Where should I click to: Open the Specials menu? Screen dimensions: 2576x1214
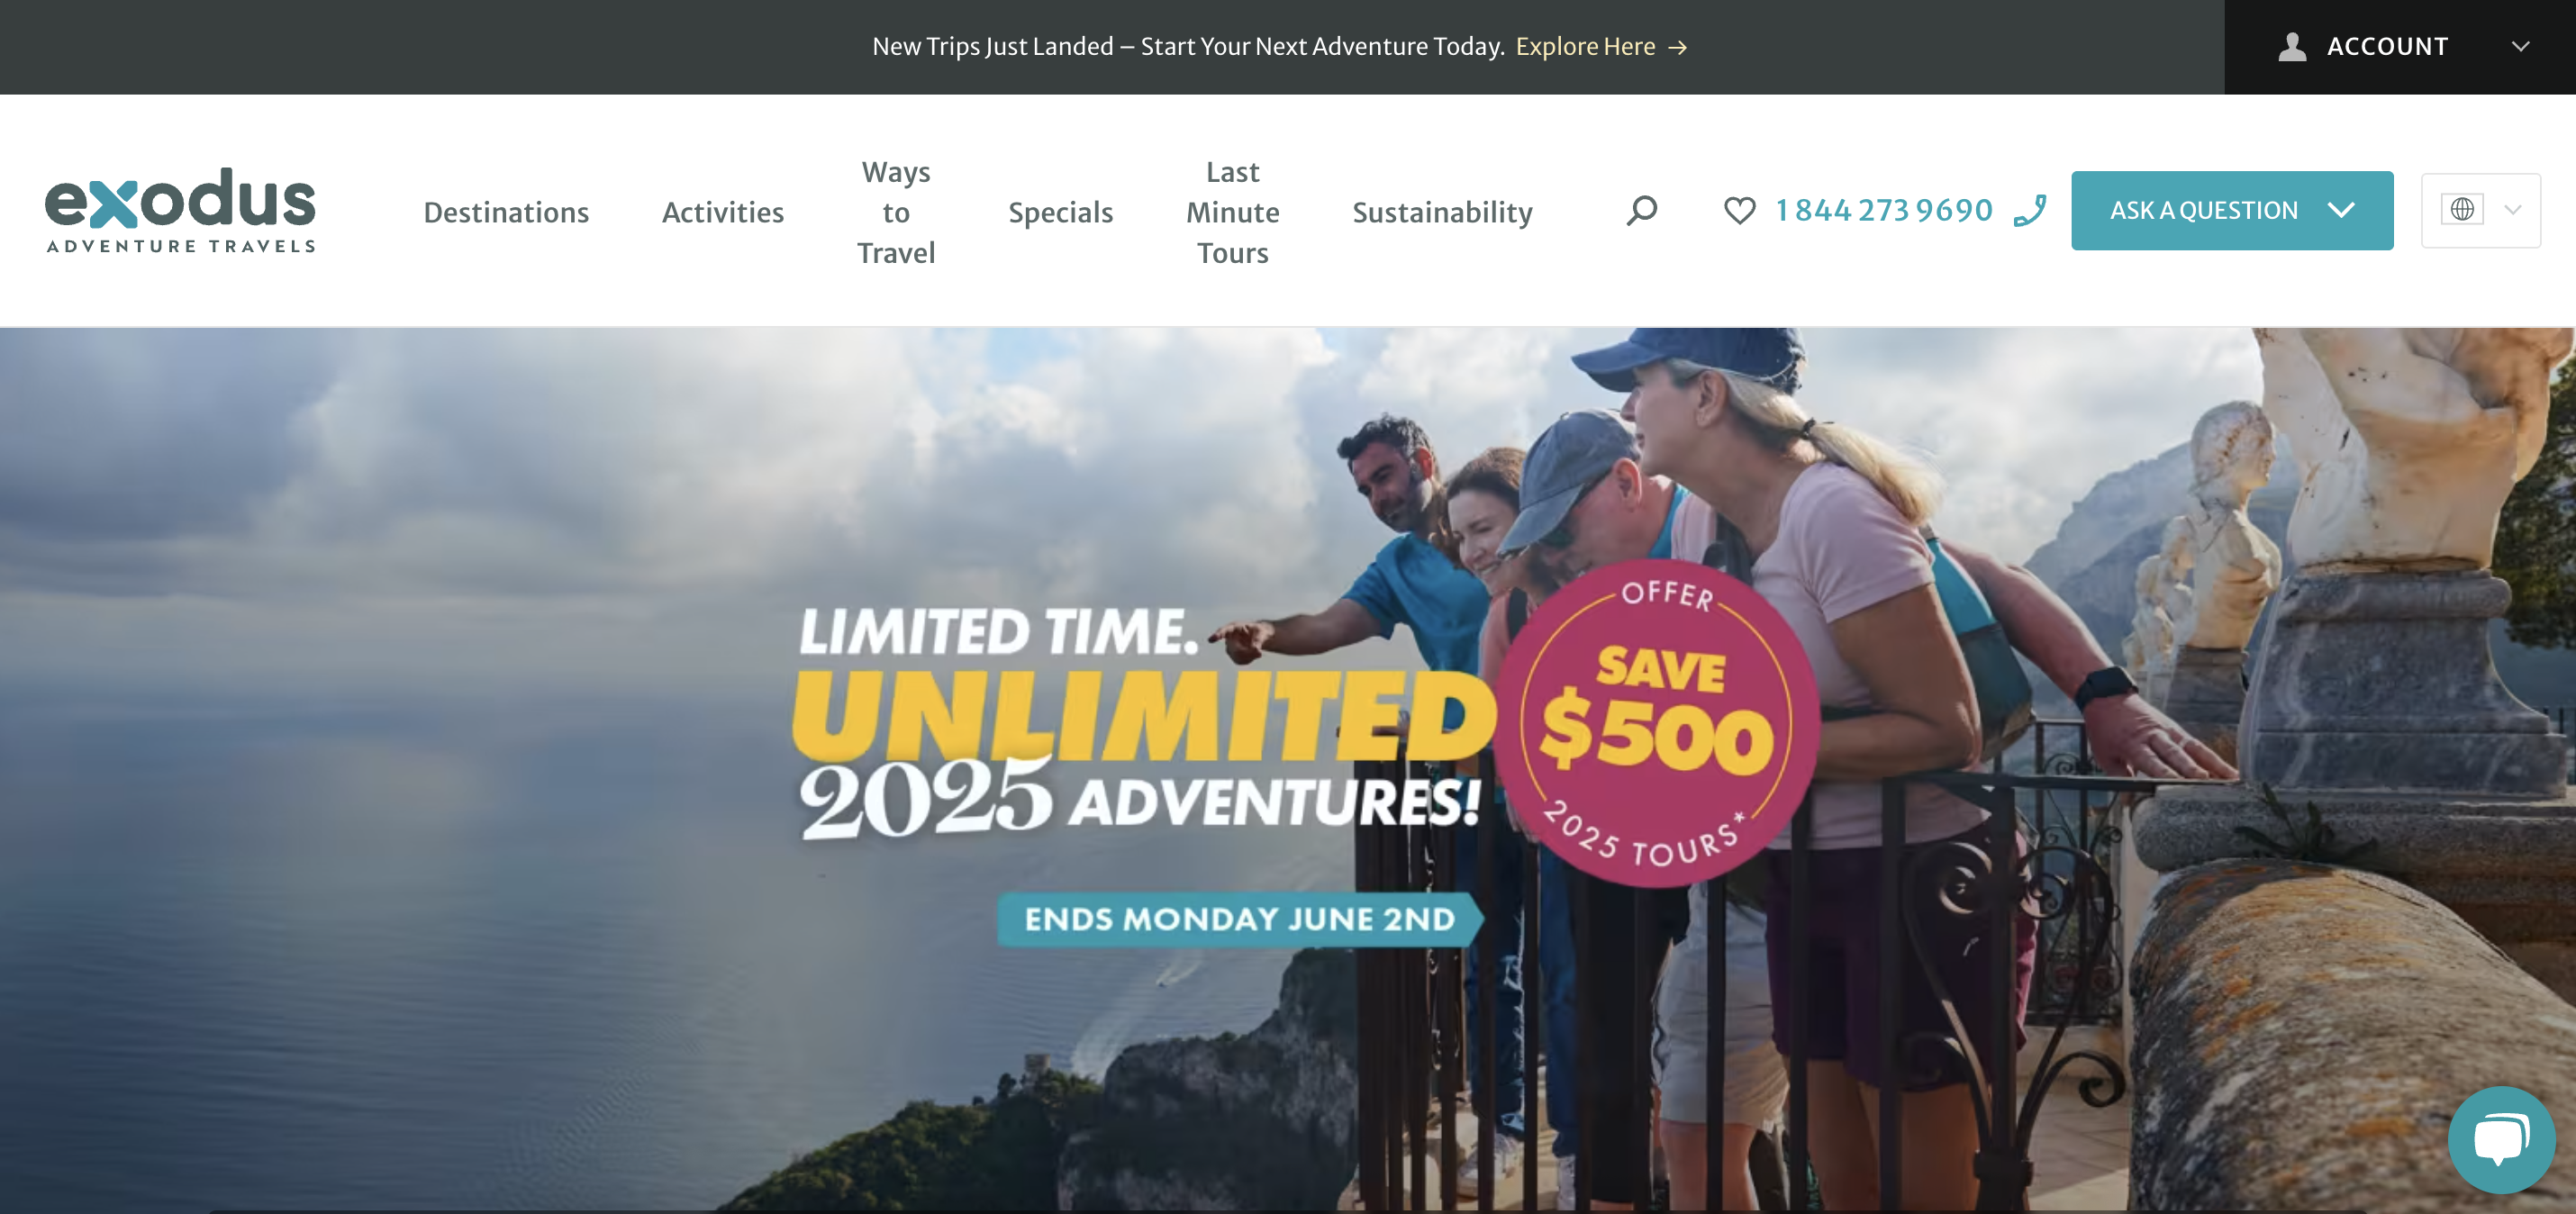1060,212
